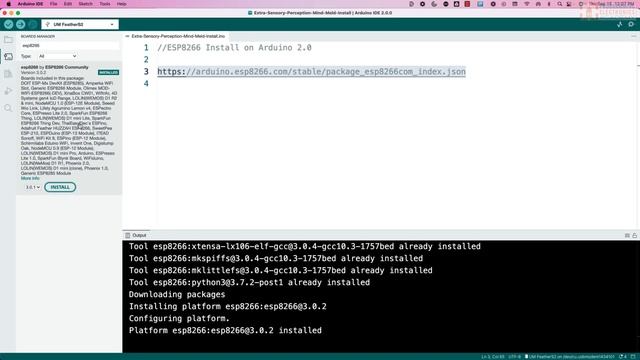The width and height of the screenshot is (640, 360).
Task: Open the Tools menu
Action: point(105,4)
